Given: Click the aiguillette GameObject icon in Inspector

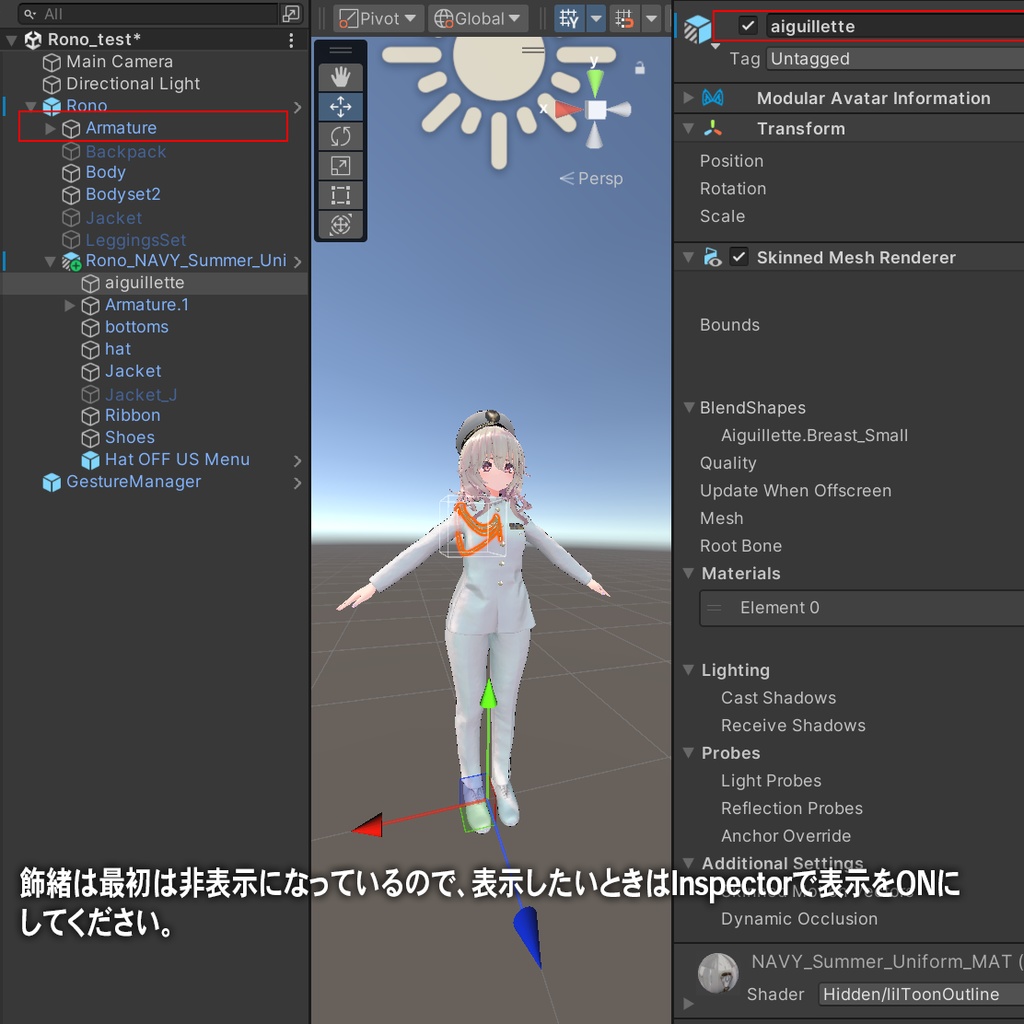Looking at the screenshot, I should pos(697,29).
